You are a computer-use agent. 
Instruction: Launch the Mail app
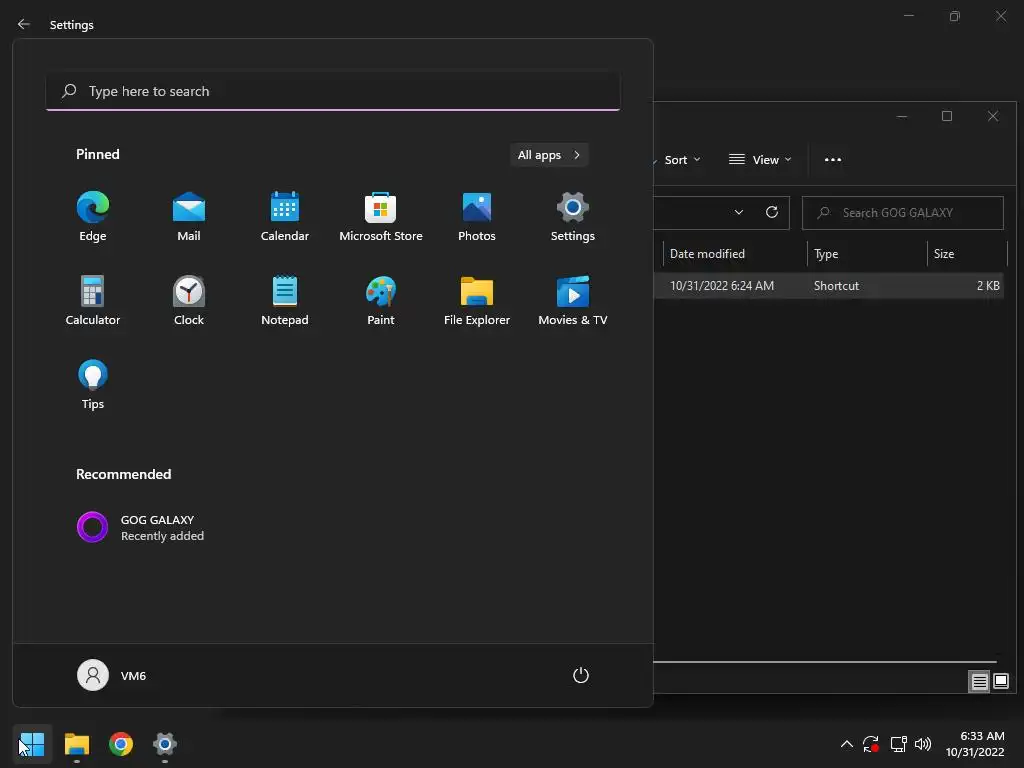189,217
